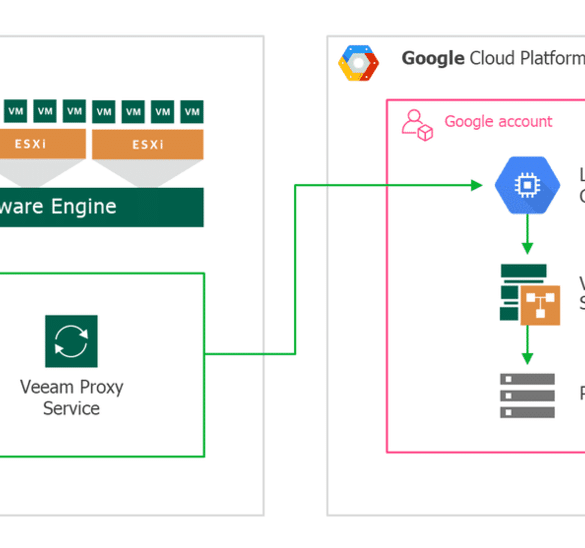Image resolution: width=585 pixels, height=548 pixels.
Task: Select the leftmost VM block
Action: coord(15,111)
